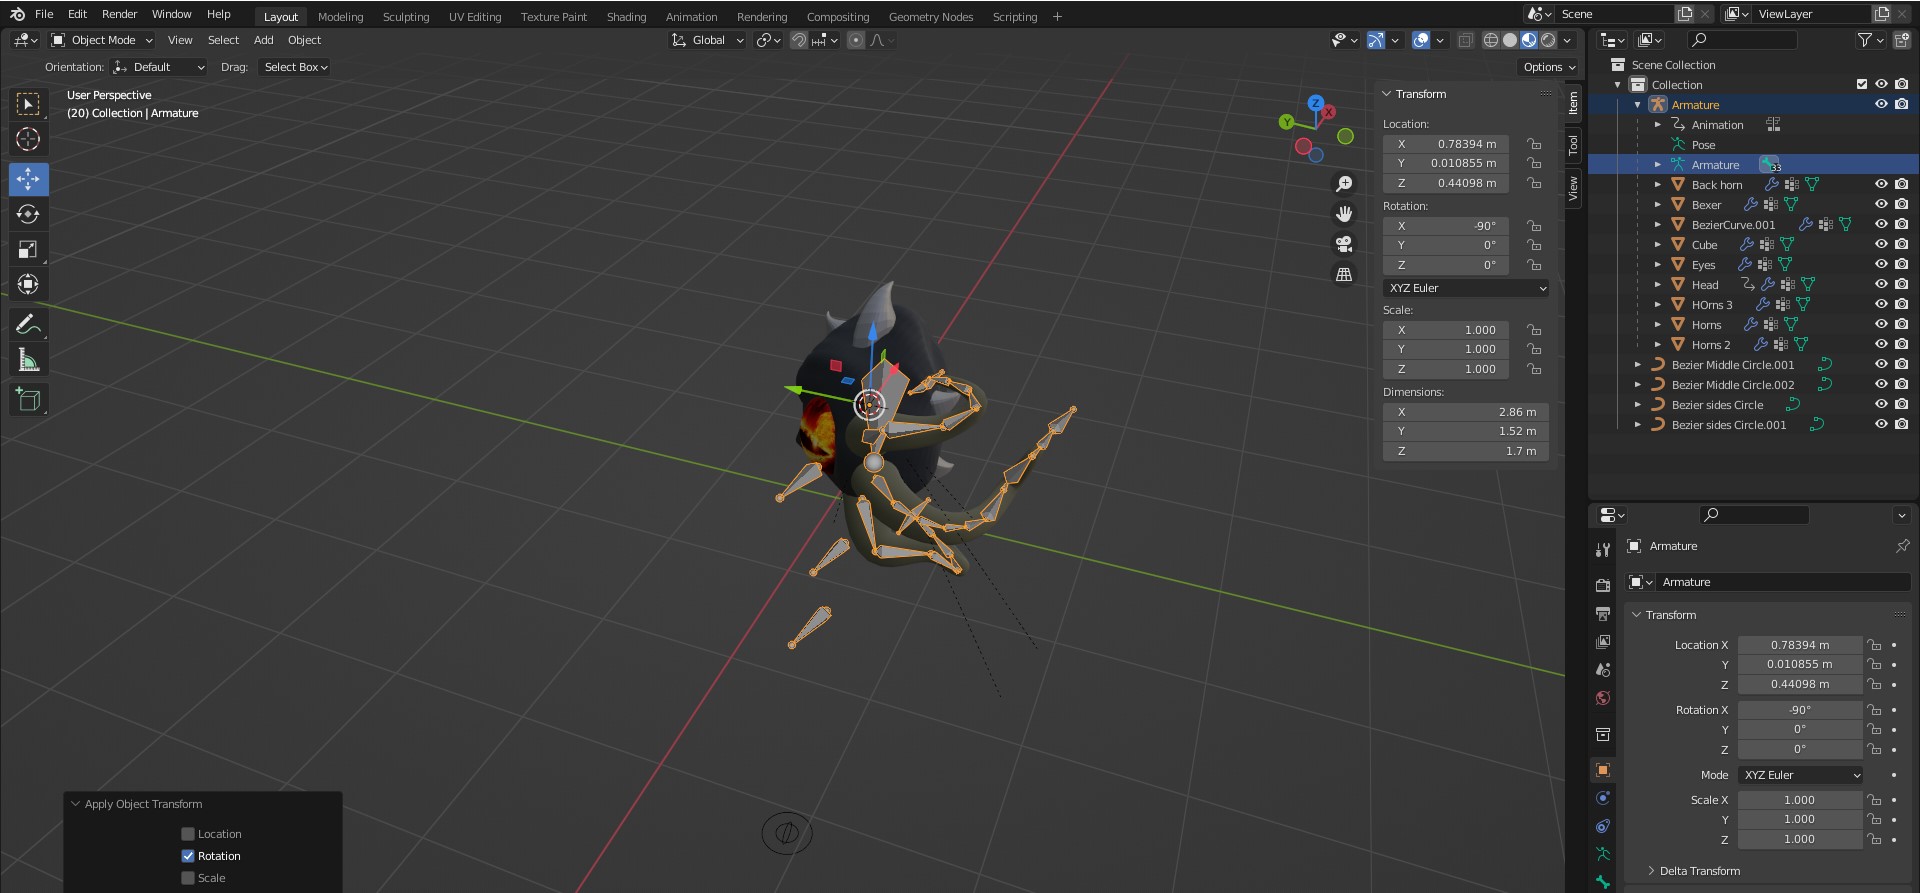
Task: Click the zoom view magnifier icon
Action: point(1344,184)
